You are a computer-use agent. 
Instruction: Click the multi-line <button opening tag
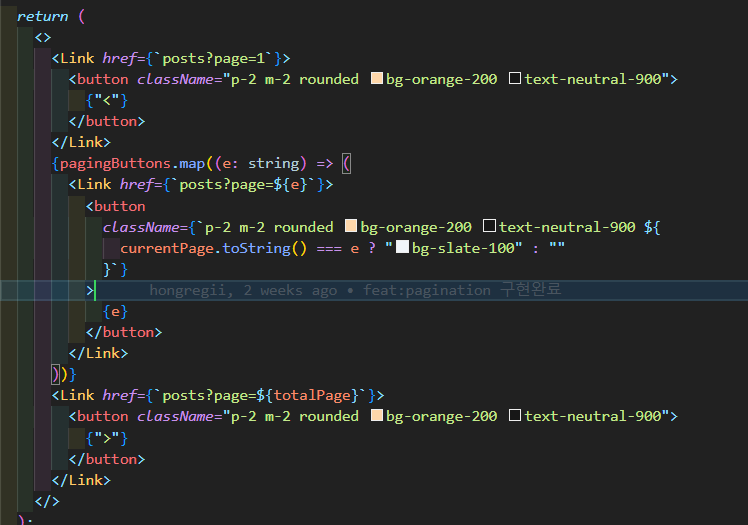pos(115,206)
